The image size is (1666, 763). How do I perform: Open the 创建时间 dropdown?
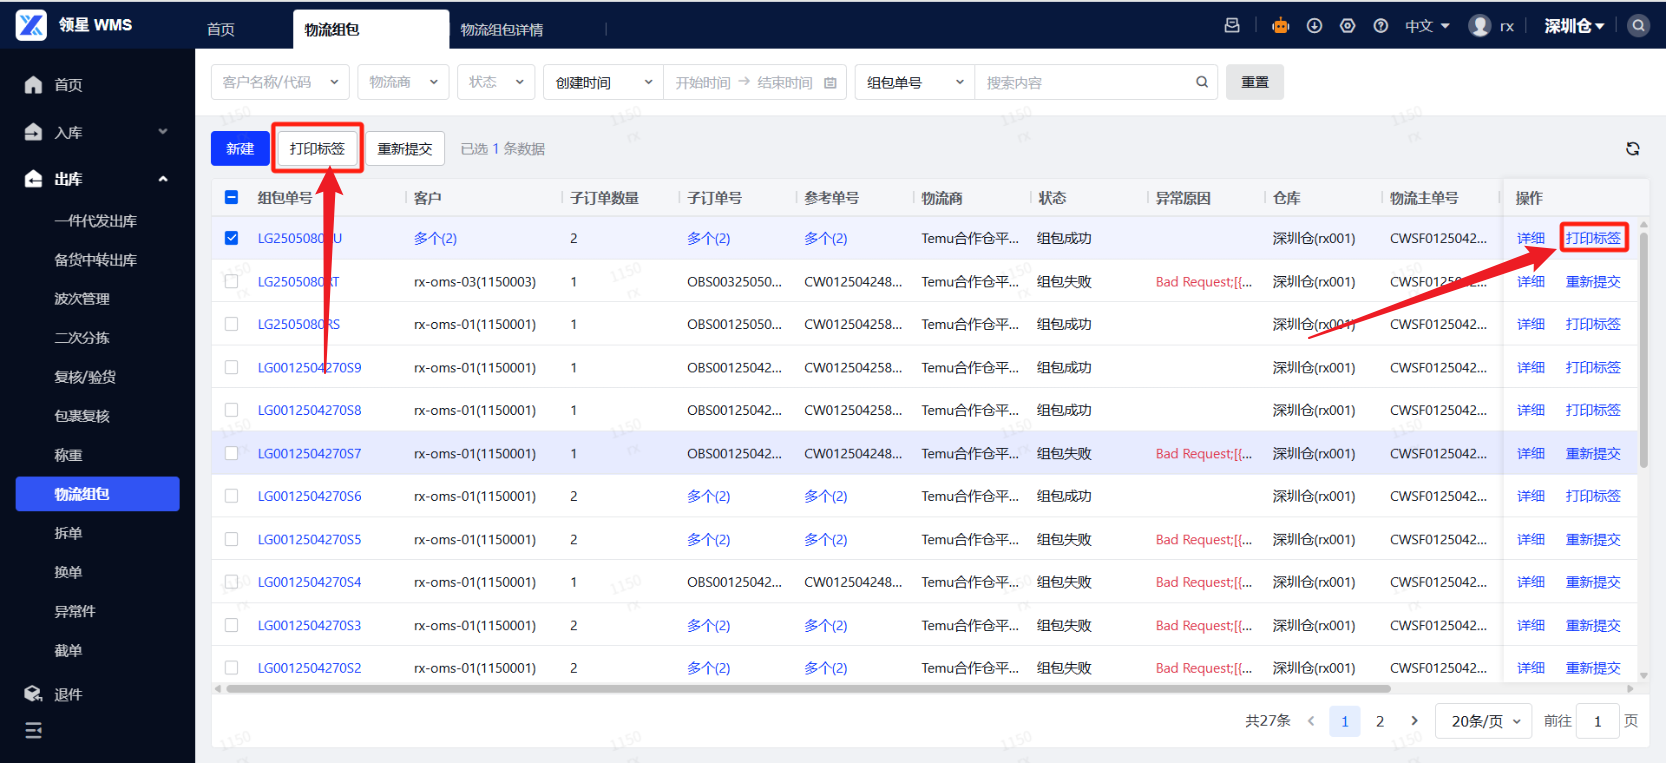point(604,82)
